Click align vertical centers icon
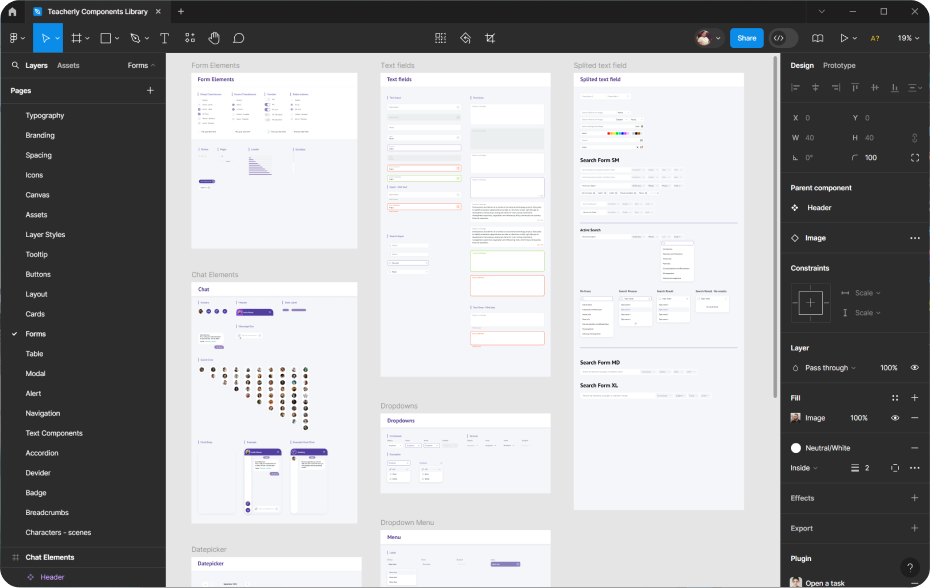 point(875,87)
